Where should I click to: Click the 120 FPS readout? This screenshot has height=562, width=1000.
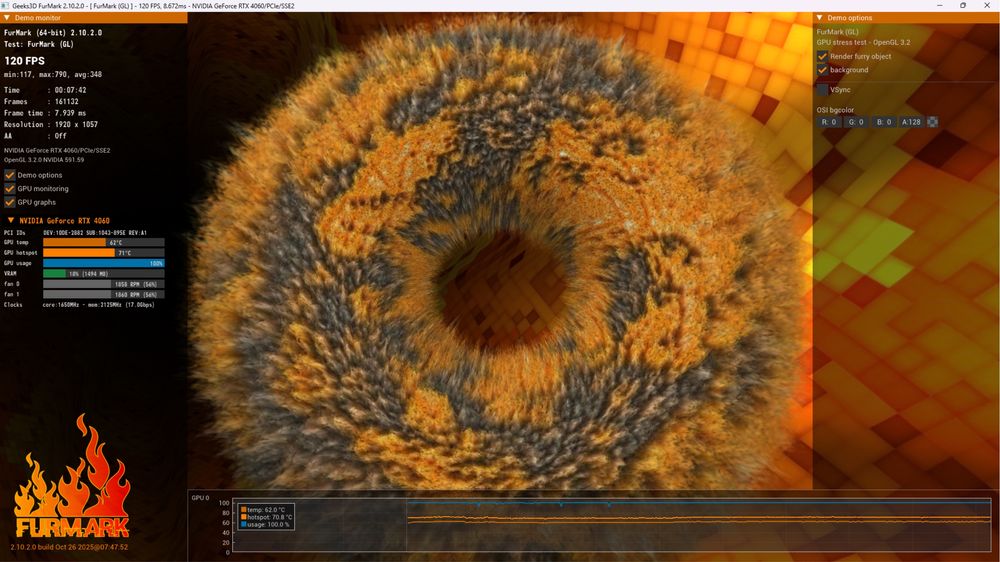pyautogui.click(x=24, y=61)
